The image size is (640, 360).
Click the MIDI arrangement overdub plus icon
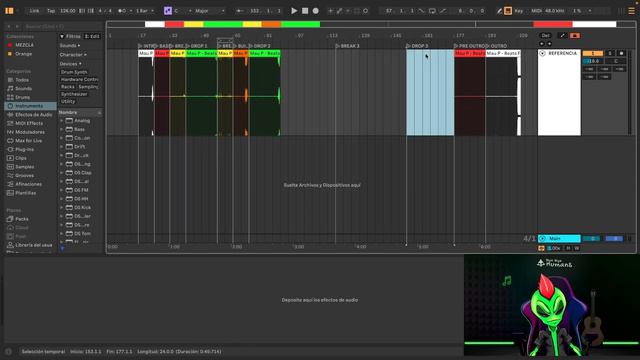[x=330, y=11]
